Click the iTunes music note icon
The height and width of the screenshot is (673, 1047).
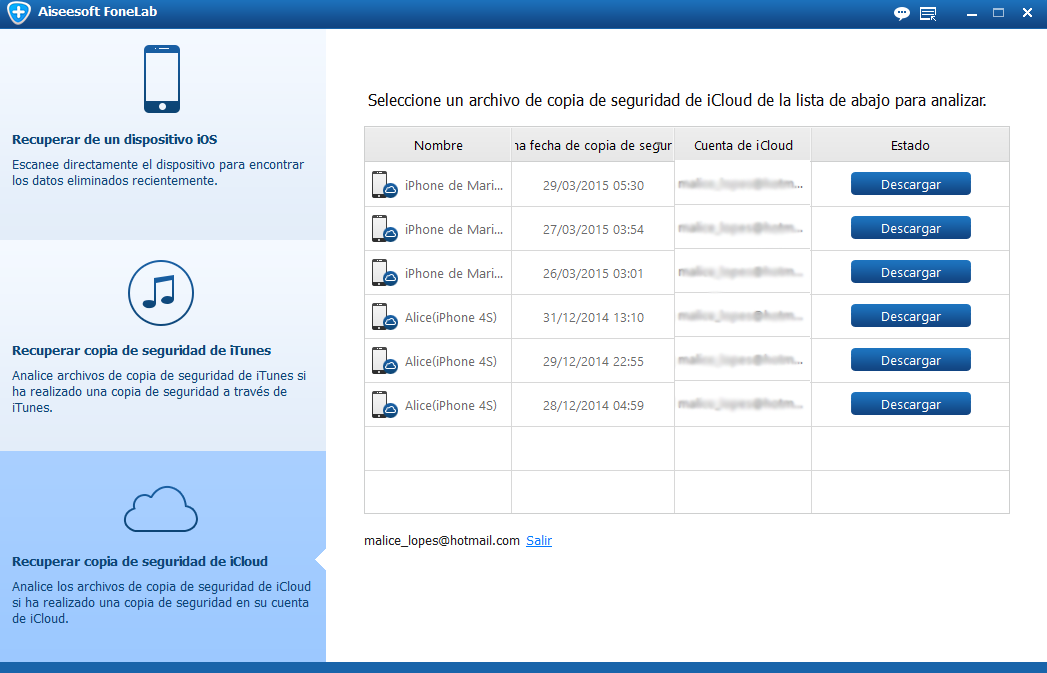point(161,292)
